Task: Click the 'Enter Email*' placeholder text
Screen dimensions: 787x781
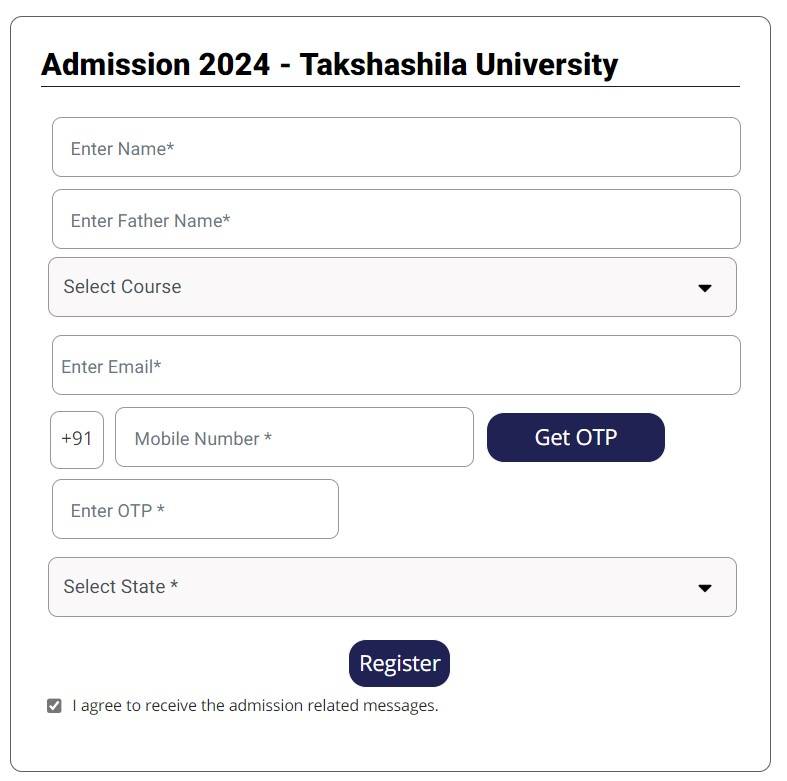Action: pyautogui.click(x=111, y=367)
